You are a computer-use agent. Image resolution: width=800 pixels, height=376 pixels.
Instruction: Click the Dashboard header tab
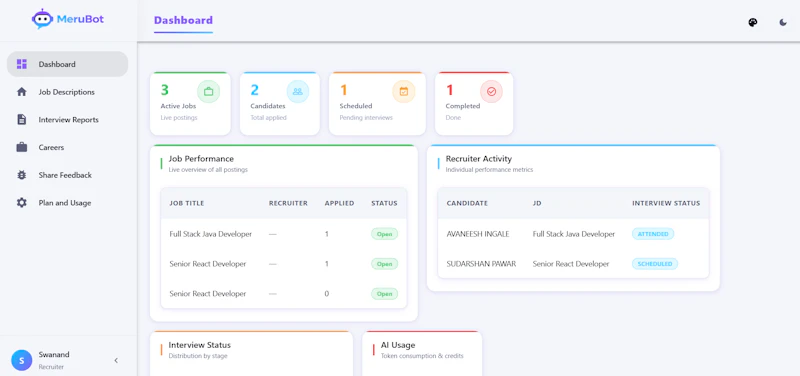click(183, 20)
